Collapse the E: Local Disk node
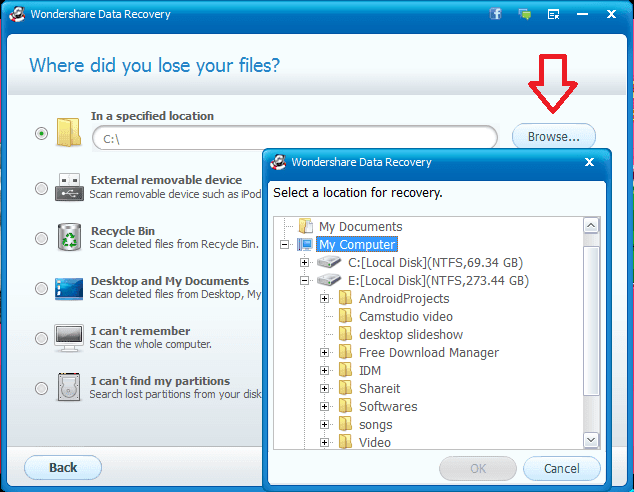The width and height of the screenshot is (634, 492). click(304, 281)
